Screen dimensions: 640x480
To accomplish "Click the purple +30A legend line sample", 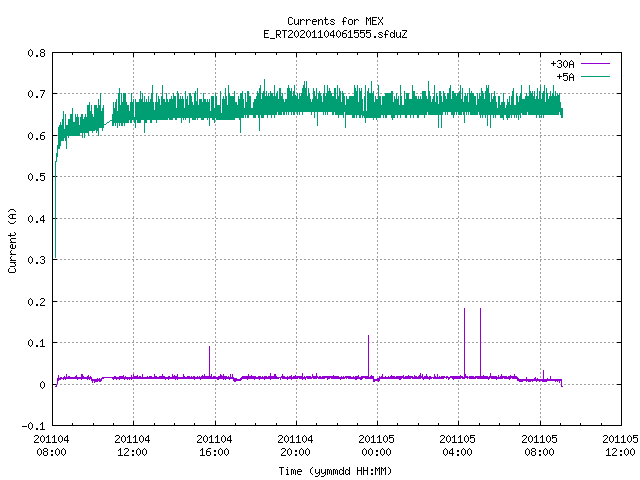I will [x=596, y=64].
